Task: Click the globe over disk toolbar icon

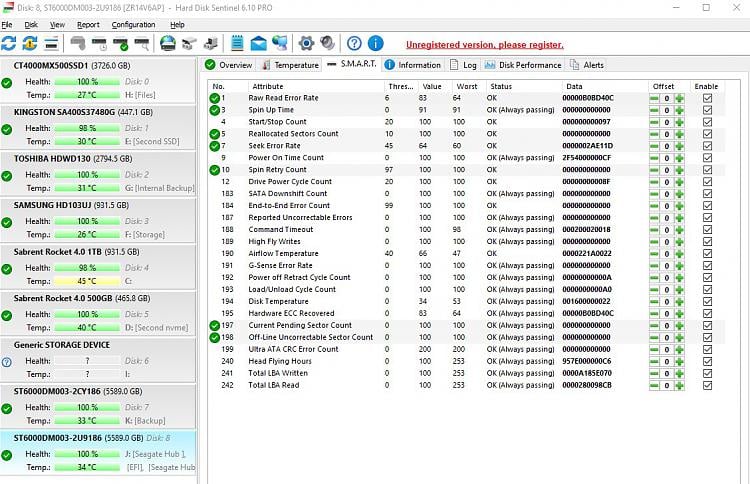Action: click(x=168, y=44)
